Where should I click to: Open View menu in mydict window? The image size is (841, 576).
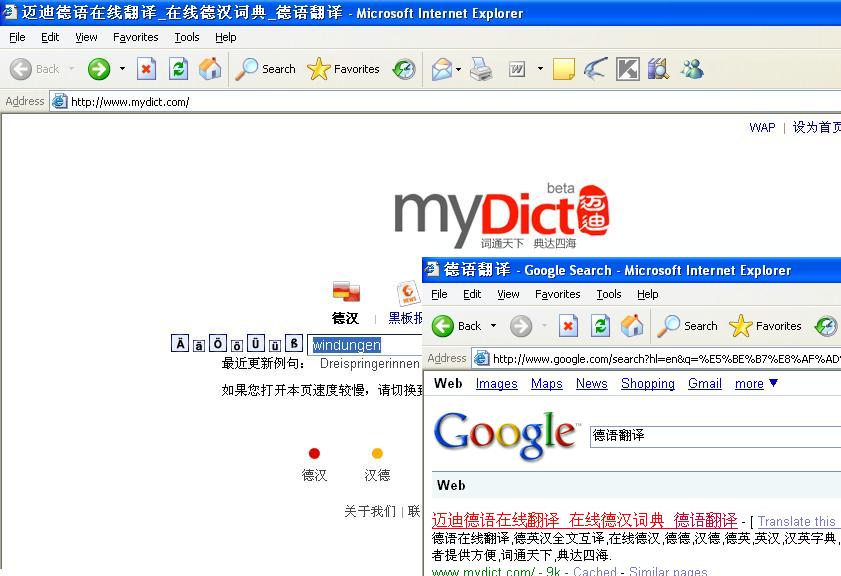pos(86,37)
